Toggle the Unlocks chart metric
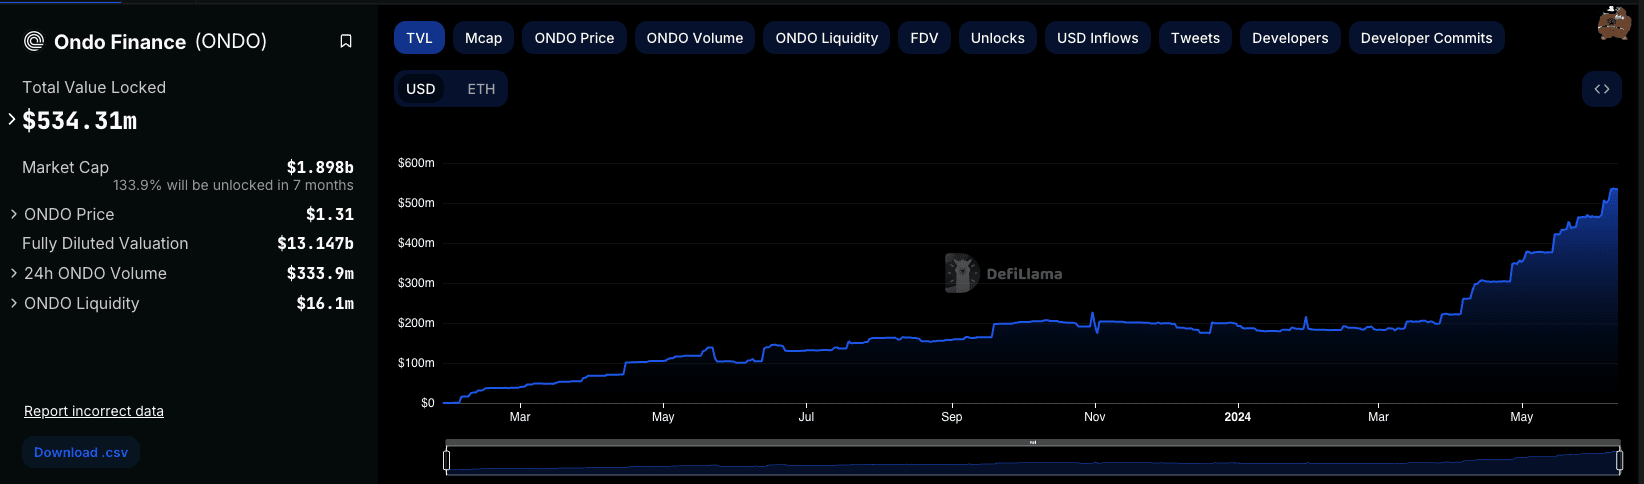Viewport: 1644px width, 484px height. pos(998,38)
